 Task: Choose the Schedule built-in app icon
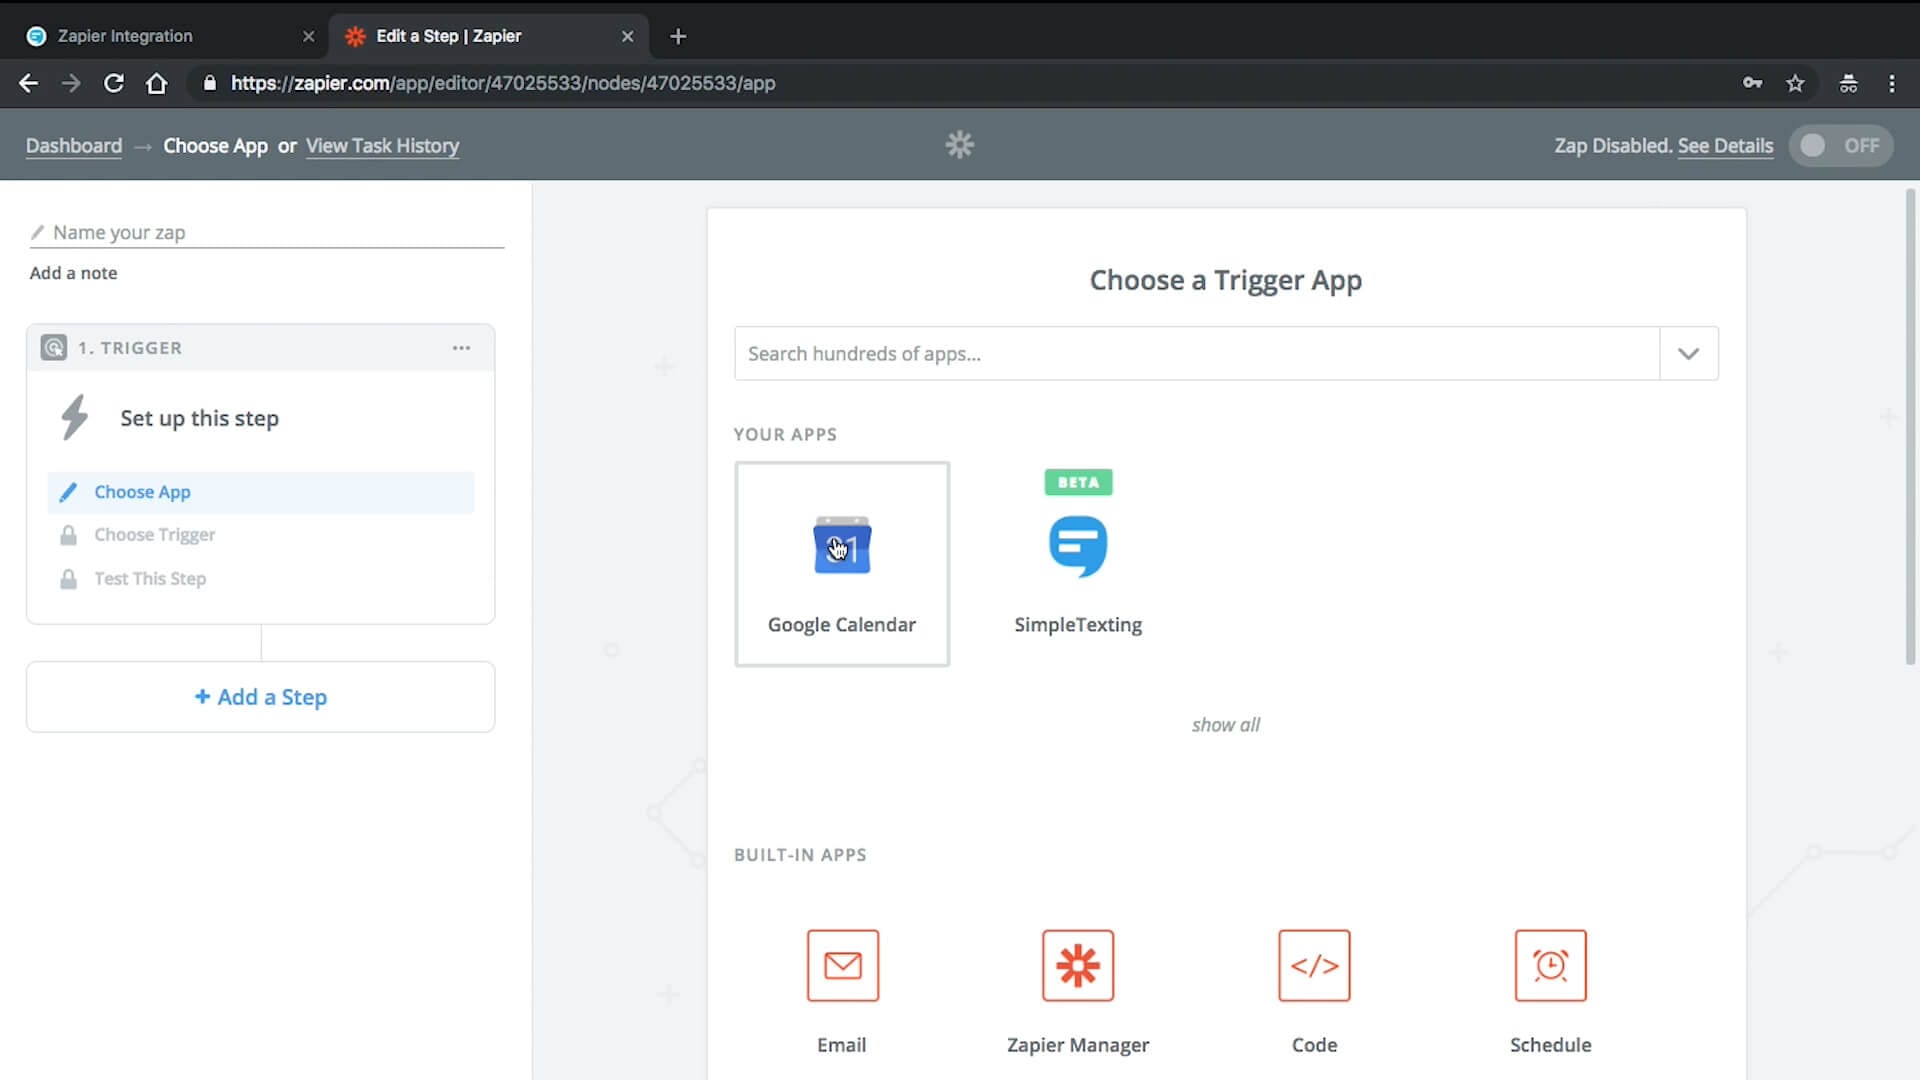click(1550, 965)
